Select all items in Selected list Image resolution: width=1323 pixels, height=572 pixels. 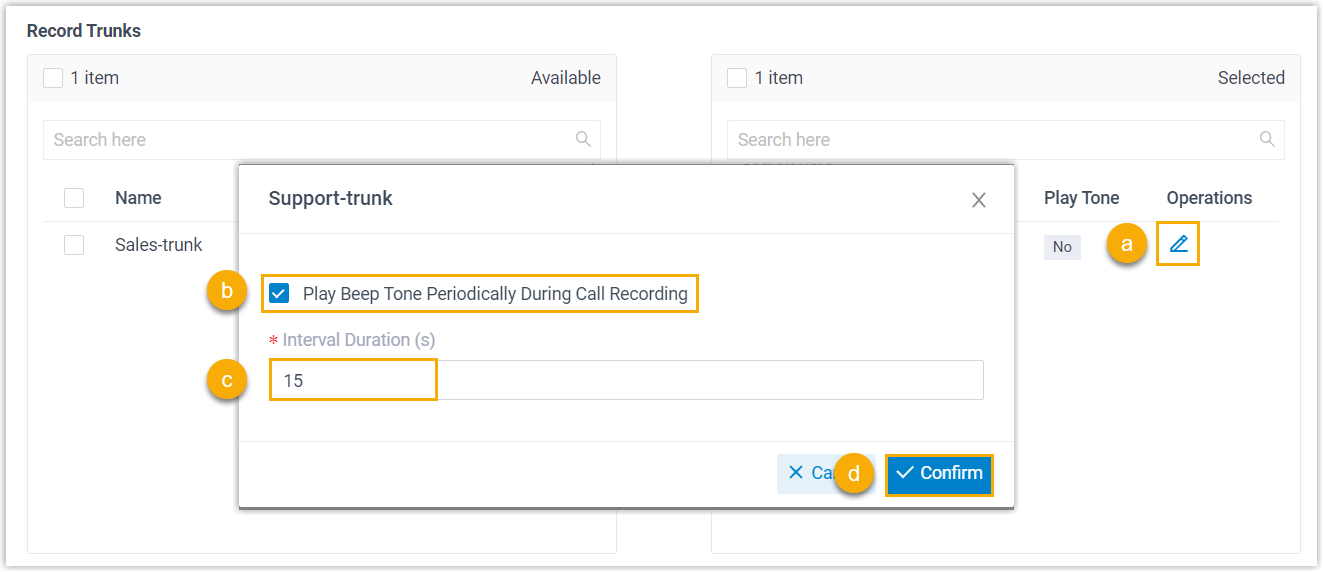[737, 78]
